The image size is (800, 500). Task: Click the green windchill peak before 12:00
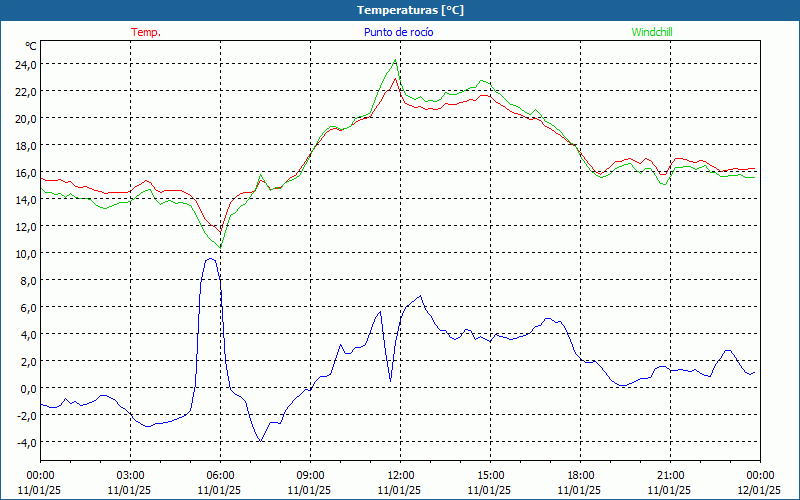coord(395,61)
